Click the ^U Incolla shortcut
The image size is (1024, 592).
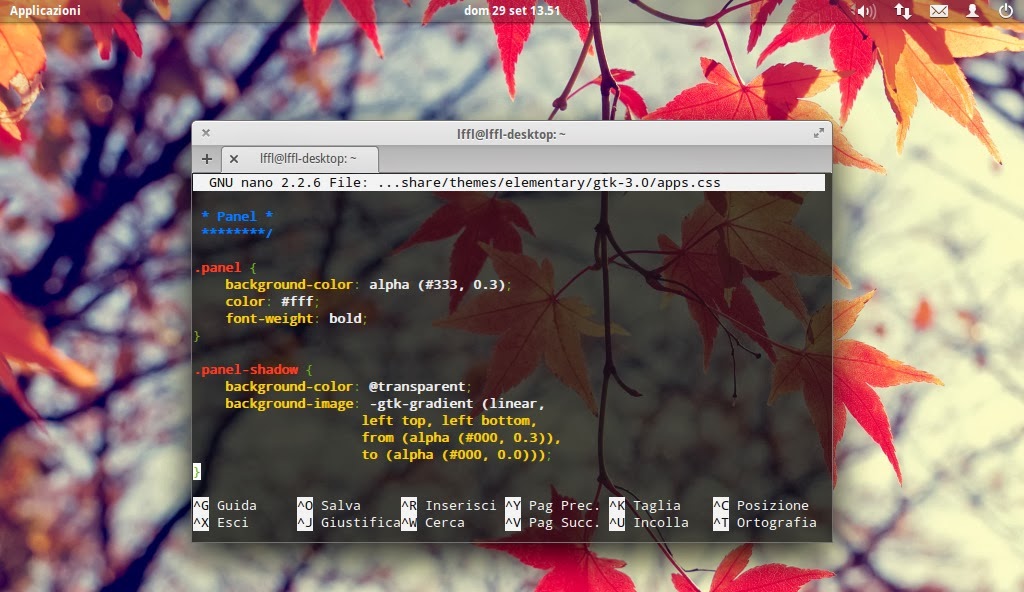[648, 522]
